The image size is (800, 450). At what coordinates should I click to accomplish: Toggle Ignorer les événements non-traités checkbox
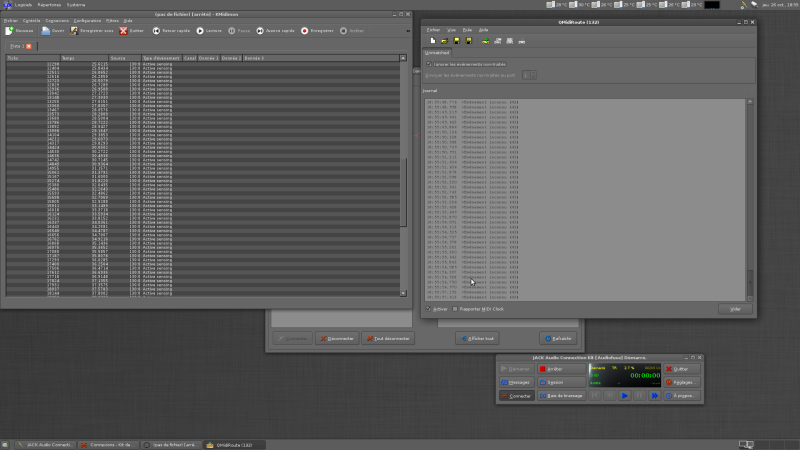430,64
